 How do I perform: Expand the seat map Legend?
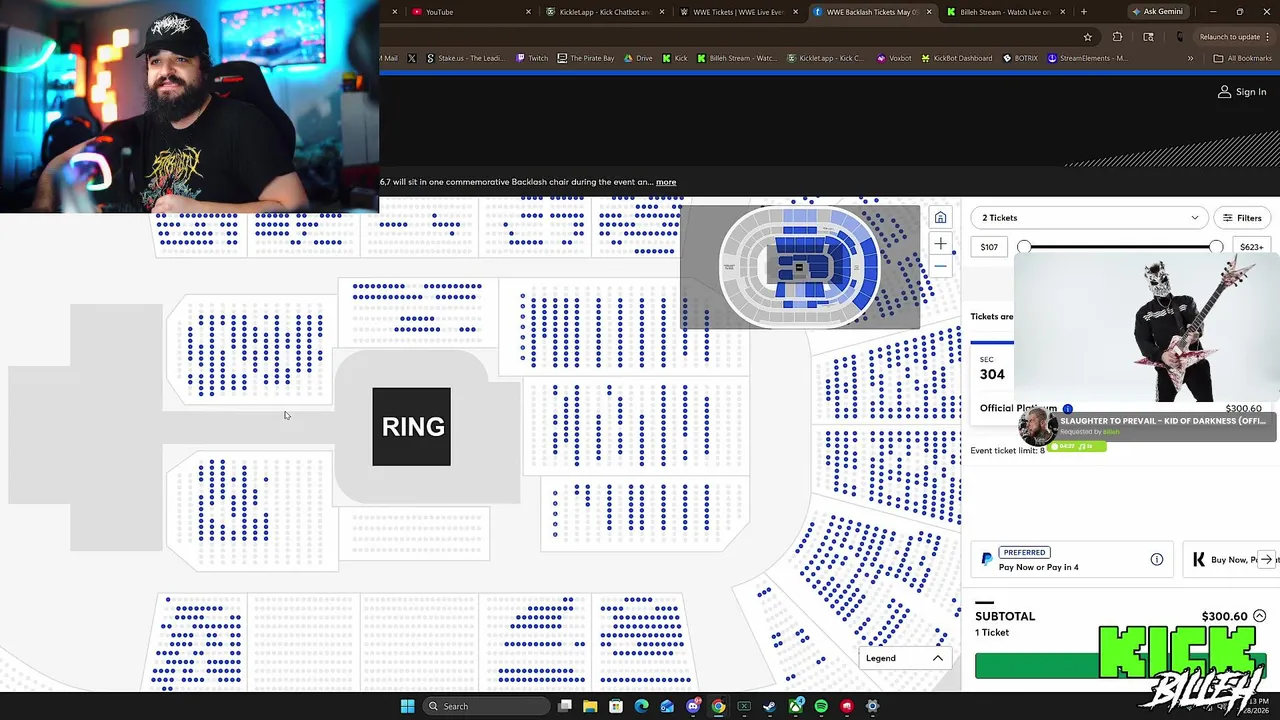coord(905,658)
